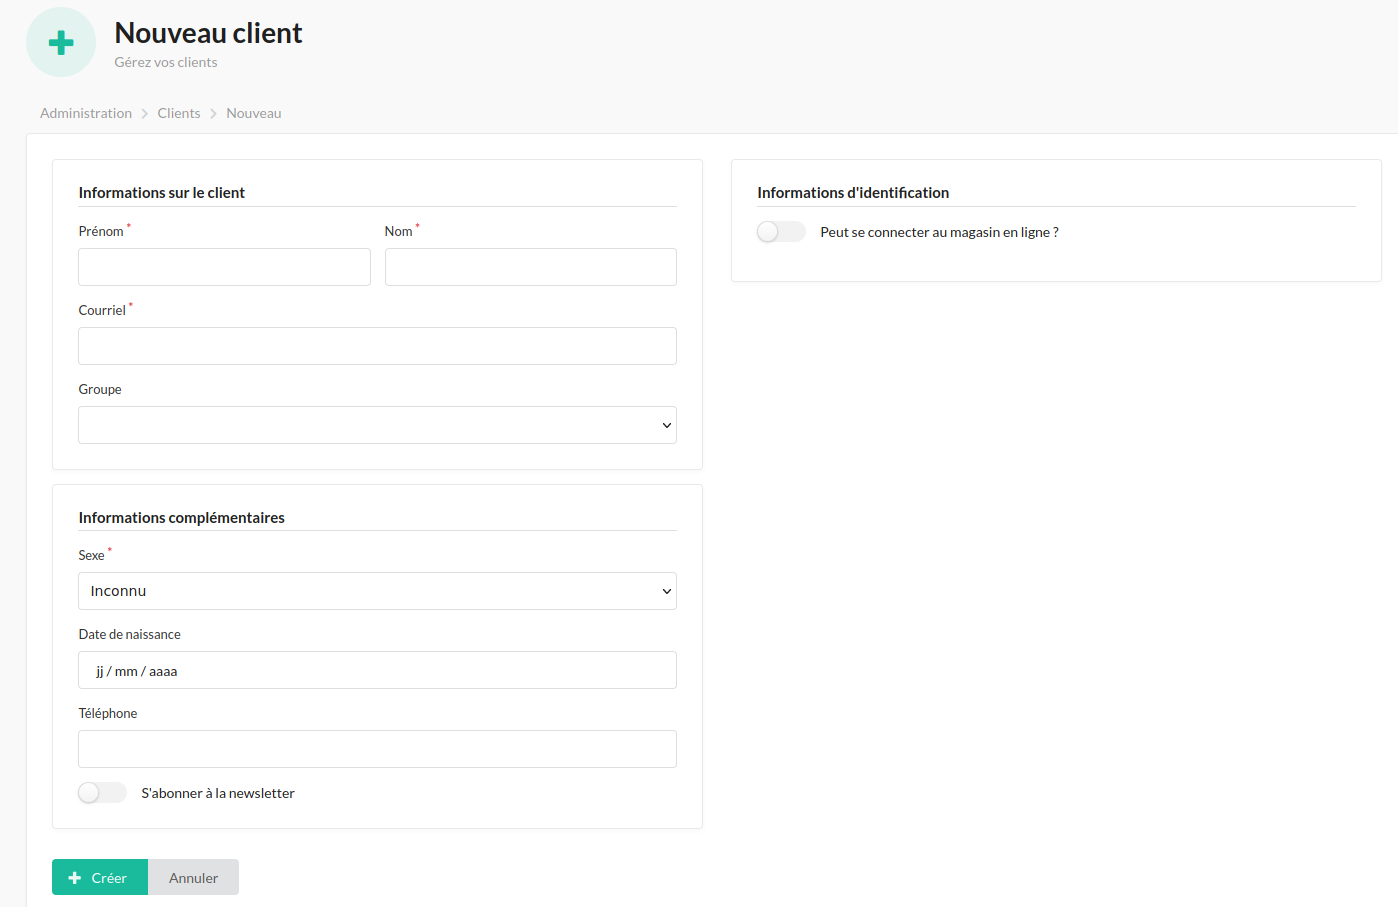Click the 'Informations sur le client' heading
Screen dimensions: 1398x907
pyautogui.click(x=162, y=192)
